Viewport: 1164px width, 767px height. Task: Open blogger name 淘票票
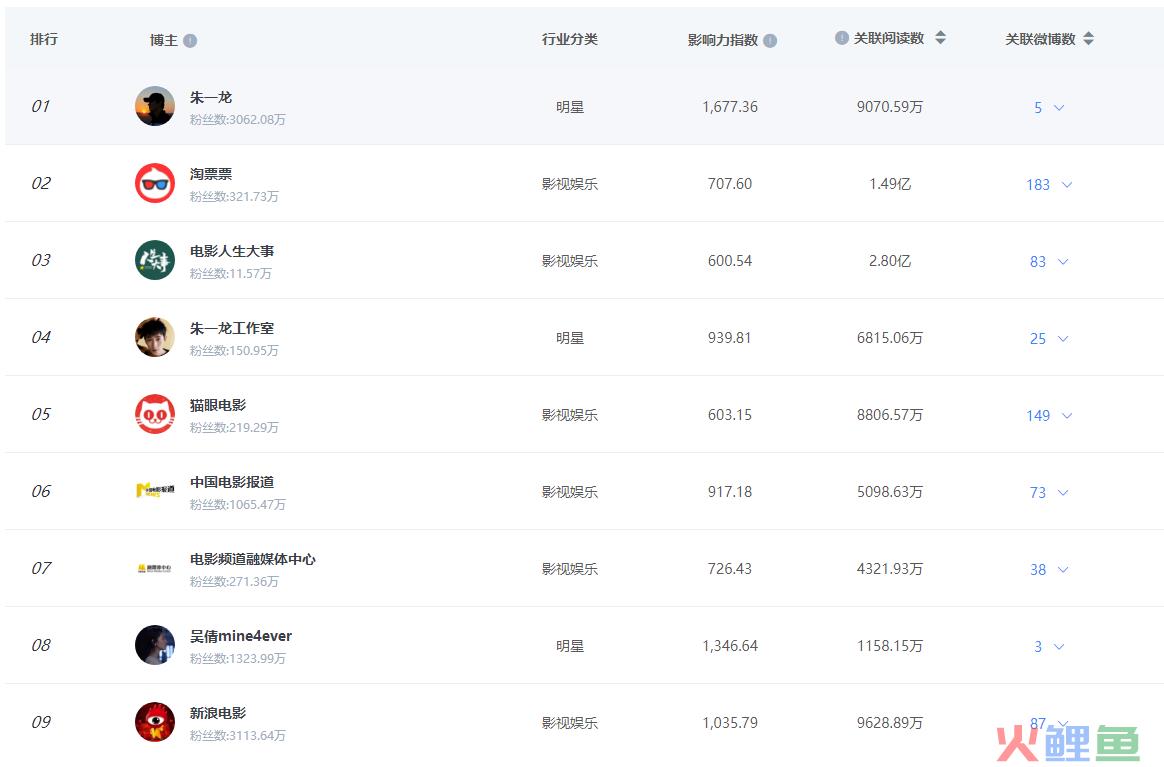coord(211,174)
